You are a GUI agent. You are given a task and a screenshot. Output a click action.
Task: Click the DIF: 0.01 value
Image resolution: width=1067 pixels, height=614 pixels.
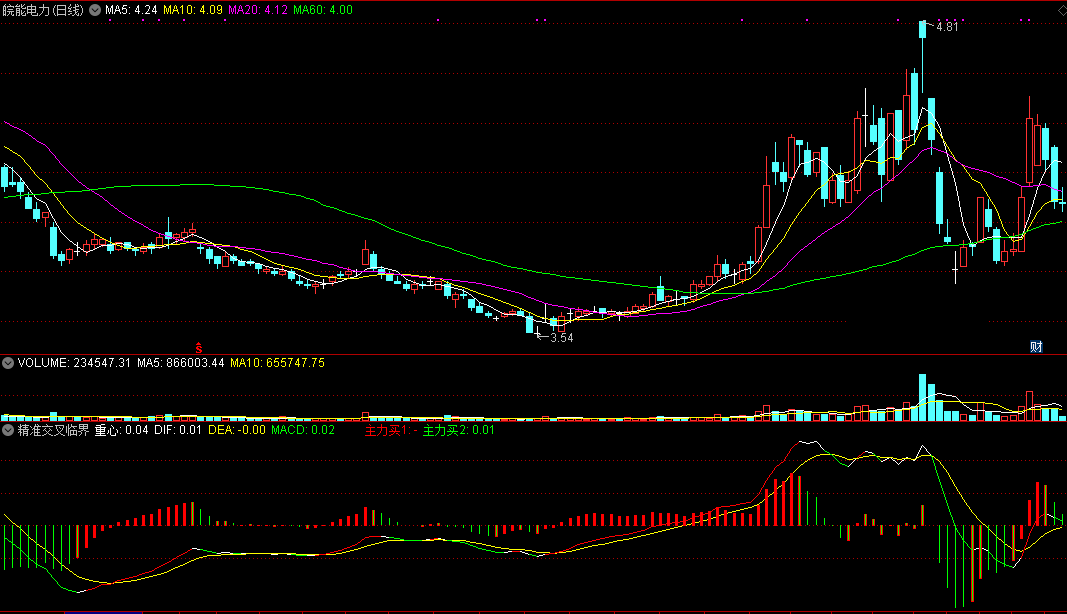tap(178, 430)
